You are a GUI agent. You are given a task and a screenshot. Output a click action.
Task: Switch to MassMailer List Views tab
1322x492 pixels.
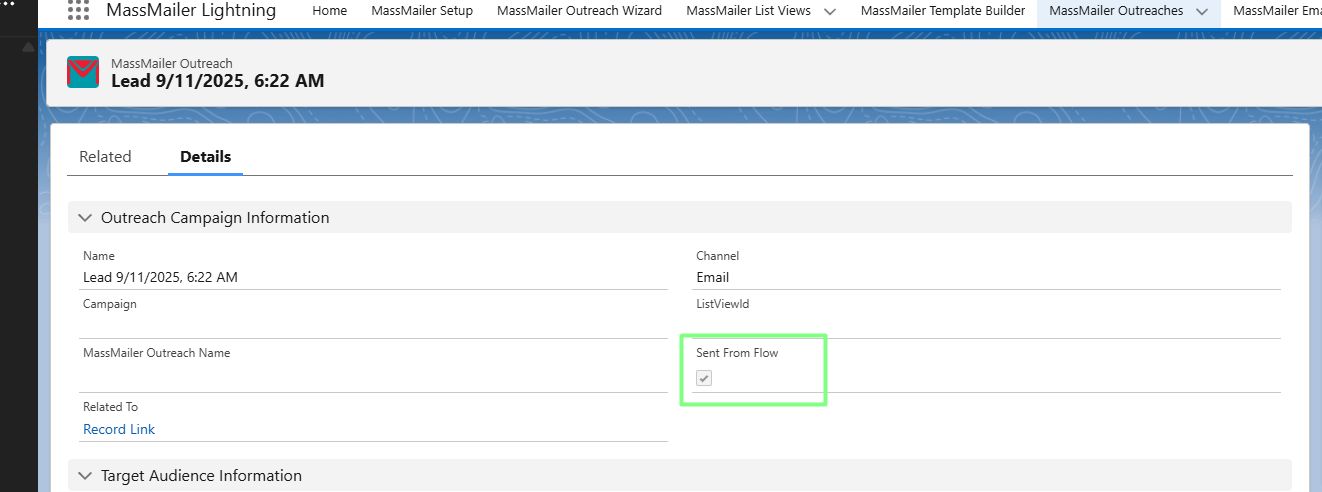[x=748, y=11]
